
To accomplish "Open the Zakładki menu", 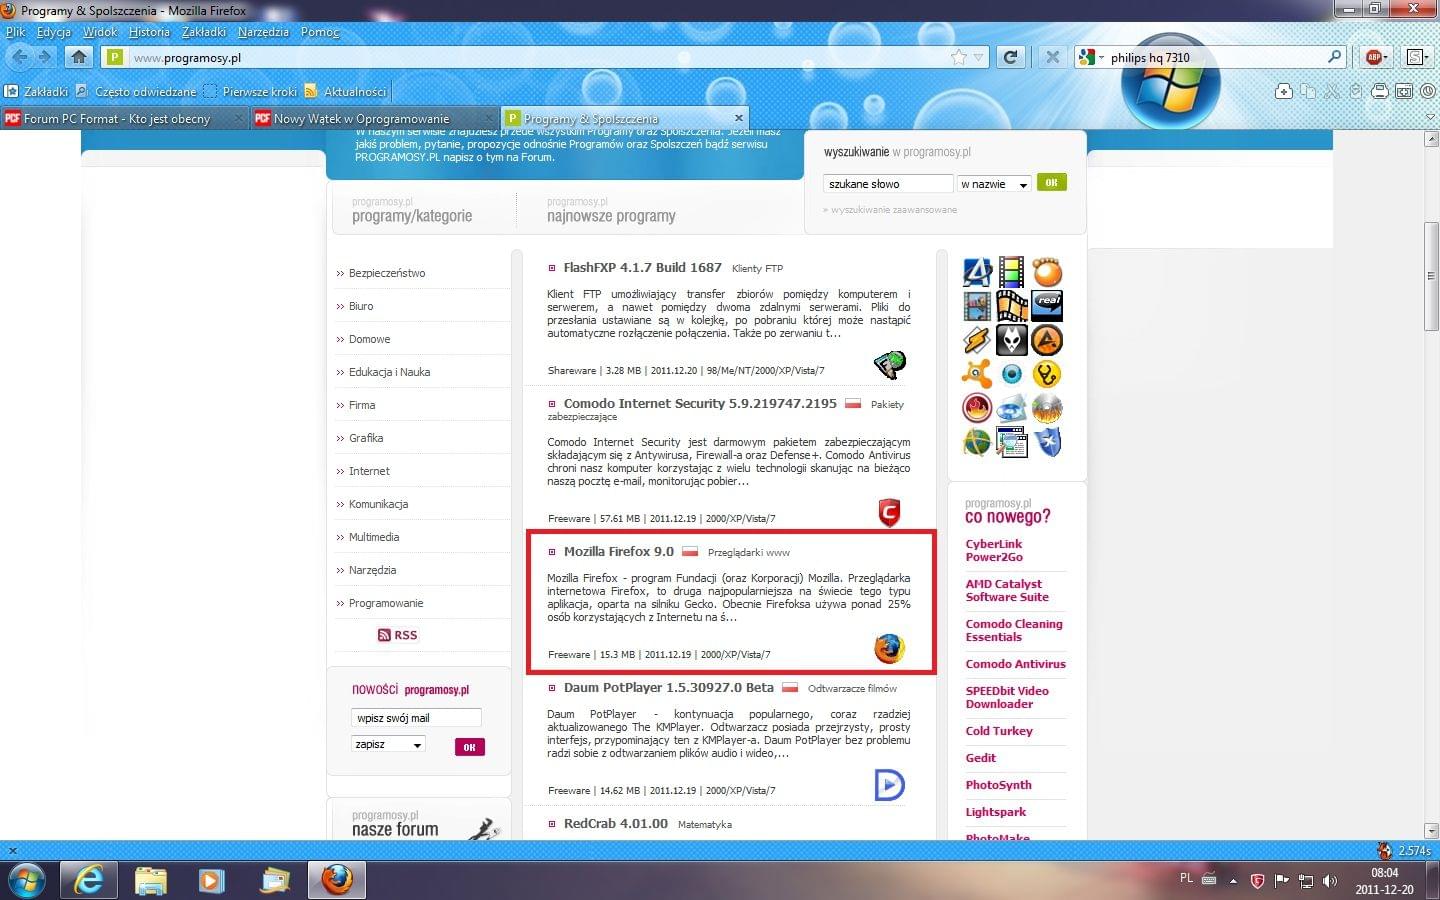I will coord(203,32).
